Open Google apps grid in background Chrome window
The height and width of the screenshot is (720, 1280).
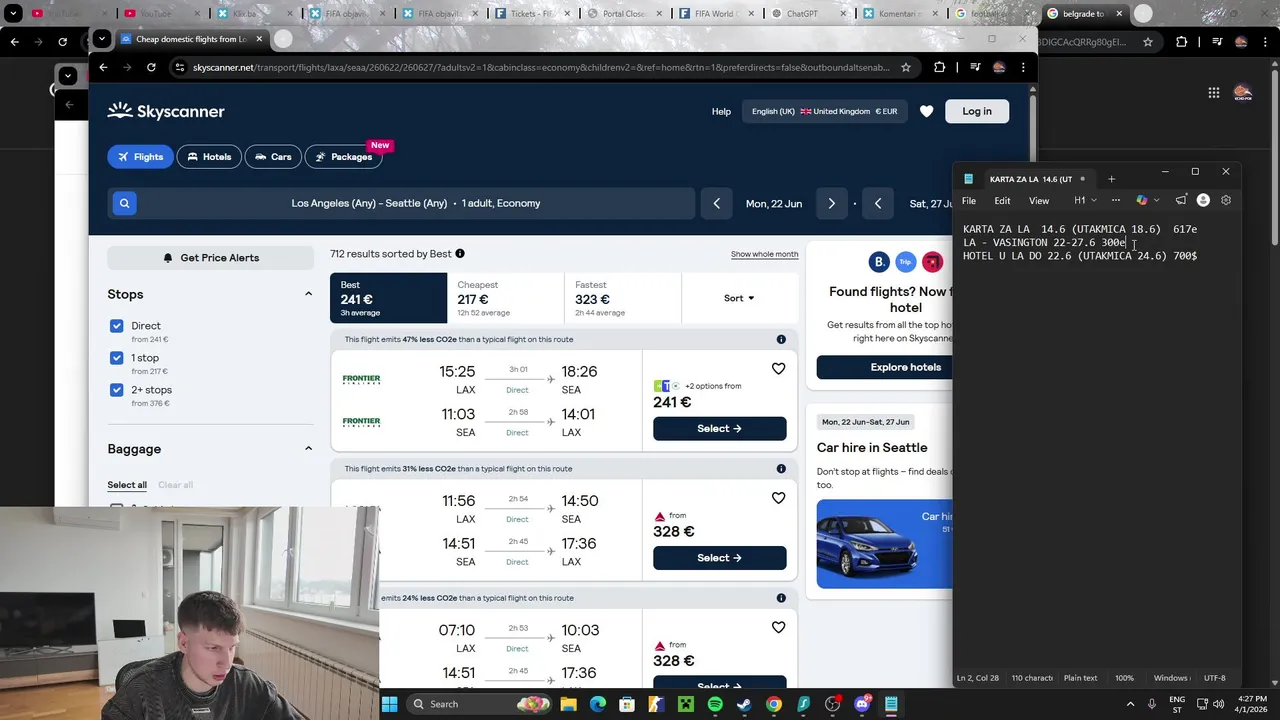1213,93
